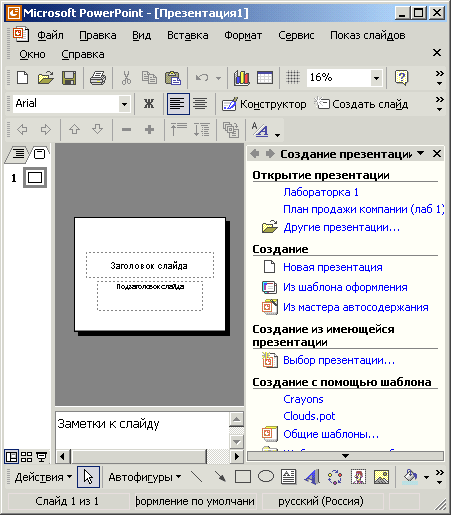This screenshot has height=515, width=451.
Task: Print using the printer toolbar icon
Action: pos(98,78)
